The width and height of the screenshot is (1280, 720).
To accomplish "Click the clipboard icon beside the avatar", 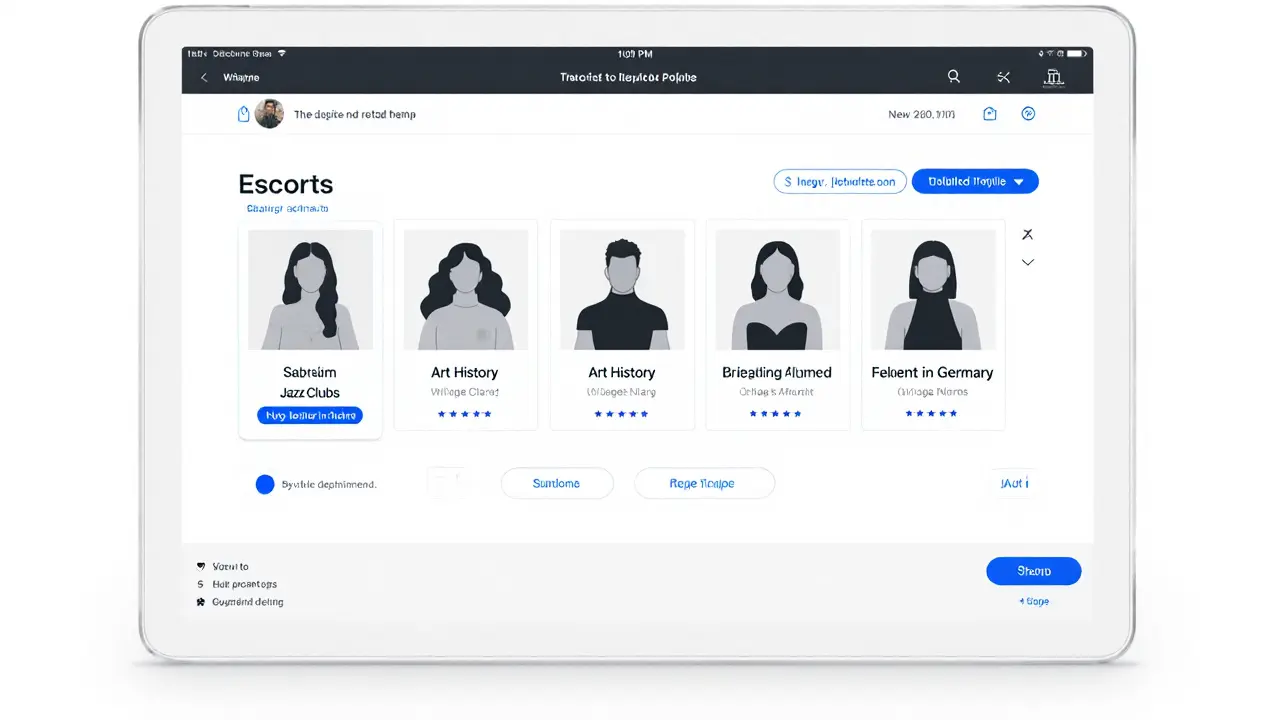I will click(x=243, y=114).
